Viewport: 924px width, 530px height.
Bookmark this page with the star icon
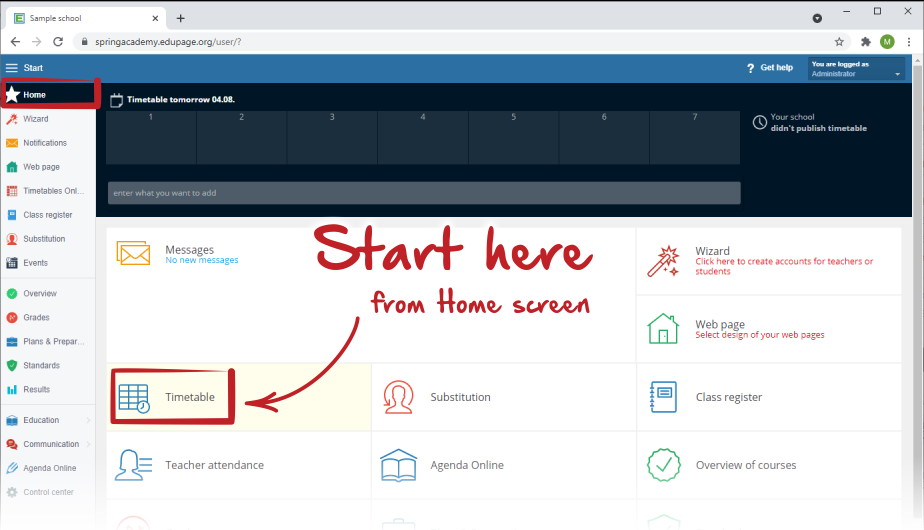(x=839, y=42)
